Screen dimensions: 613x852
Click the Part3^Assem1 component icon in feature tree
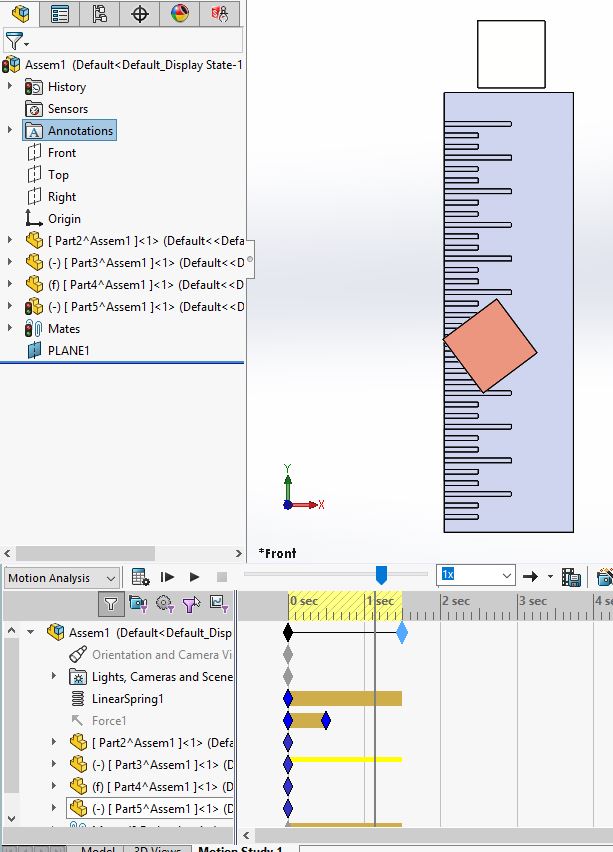point(34,262)
